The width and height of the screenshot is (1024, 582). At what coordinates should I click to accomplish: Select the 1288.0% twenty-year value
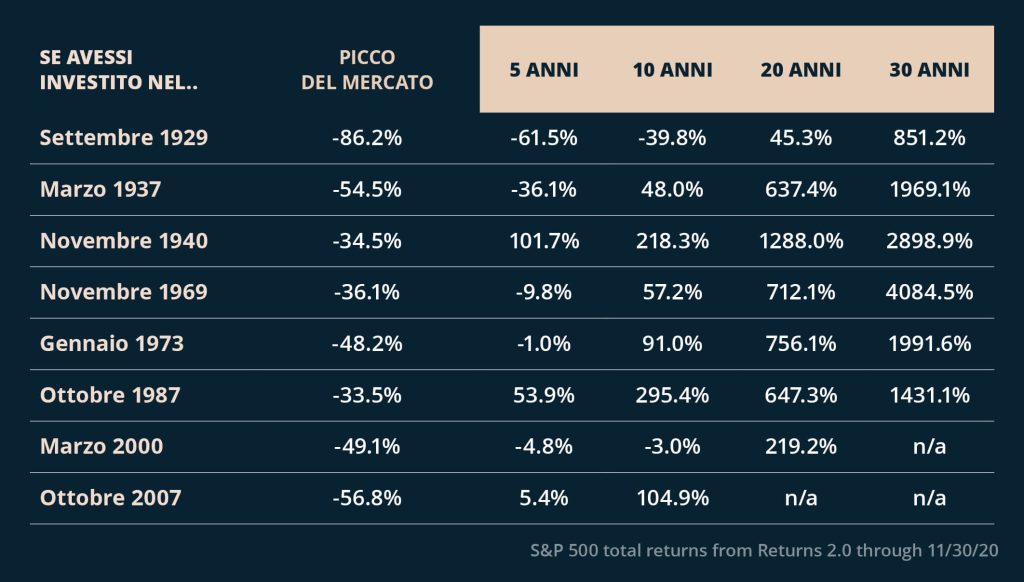[x=801, y=240]
